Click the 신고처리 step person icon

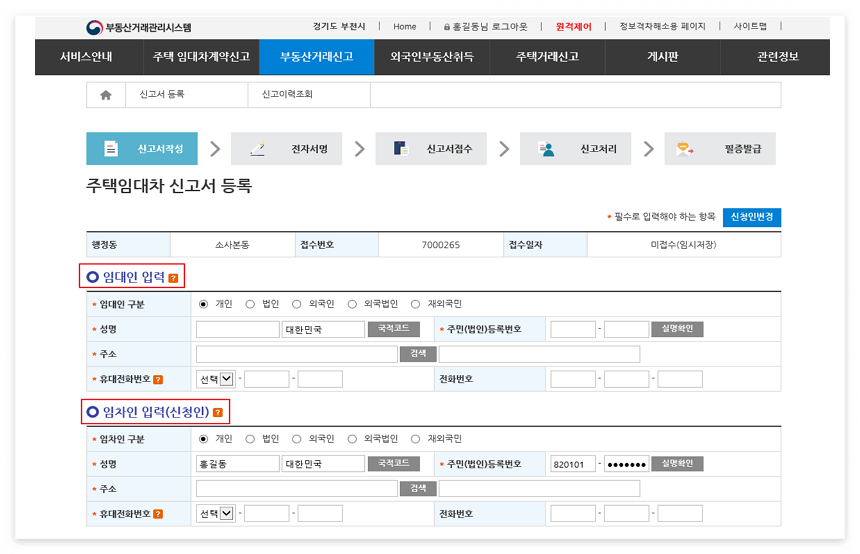(546, 149)
